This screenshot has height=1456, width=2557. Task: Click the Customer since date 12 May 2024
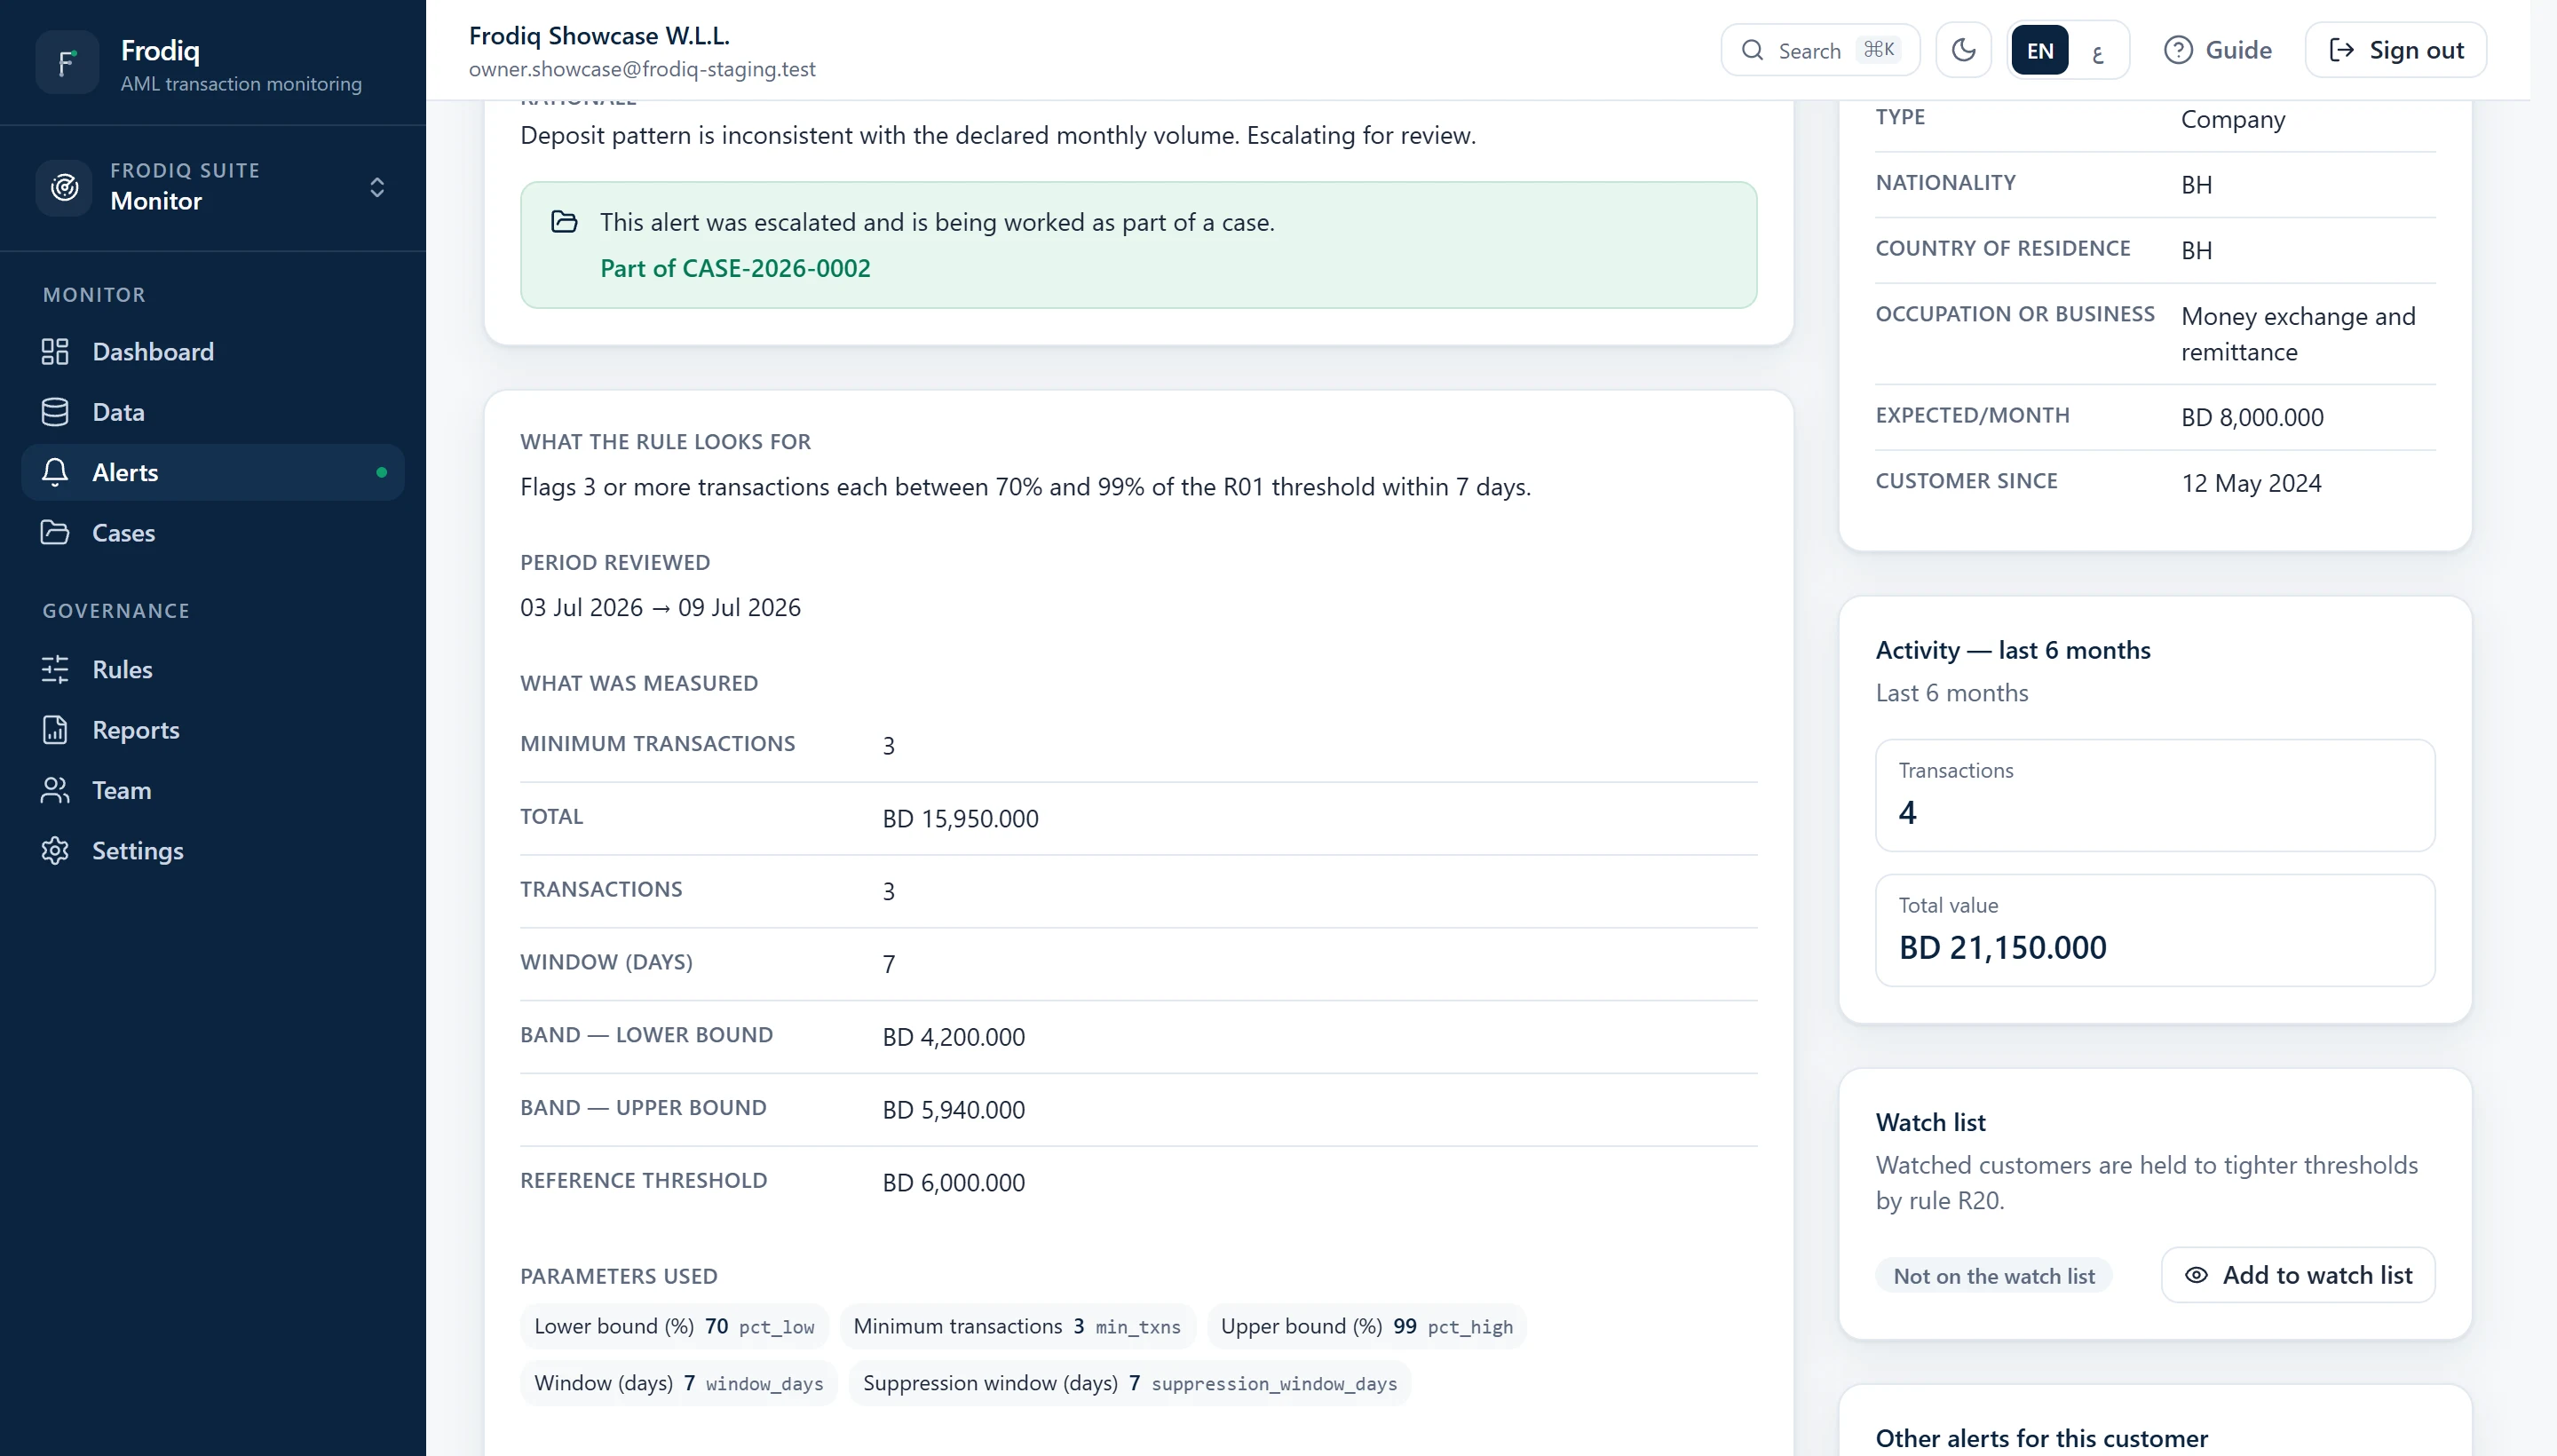tap(2251, 484)
